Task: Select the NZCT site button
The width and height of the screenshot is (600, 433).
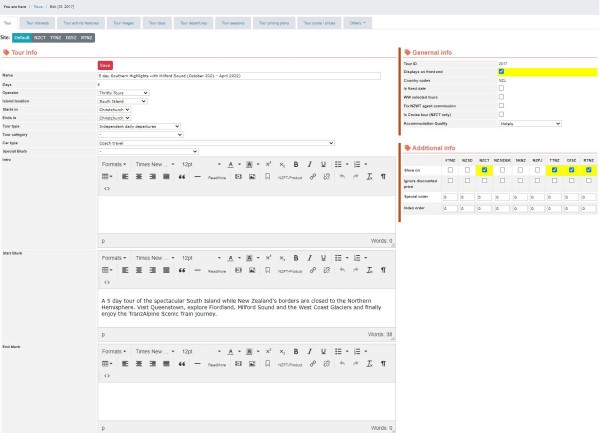Action: pos(40,38)
